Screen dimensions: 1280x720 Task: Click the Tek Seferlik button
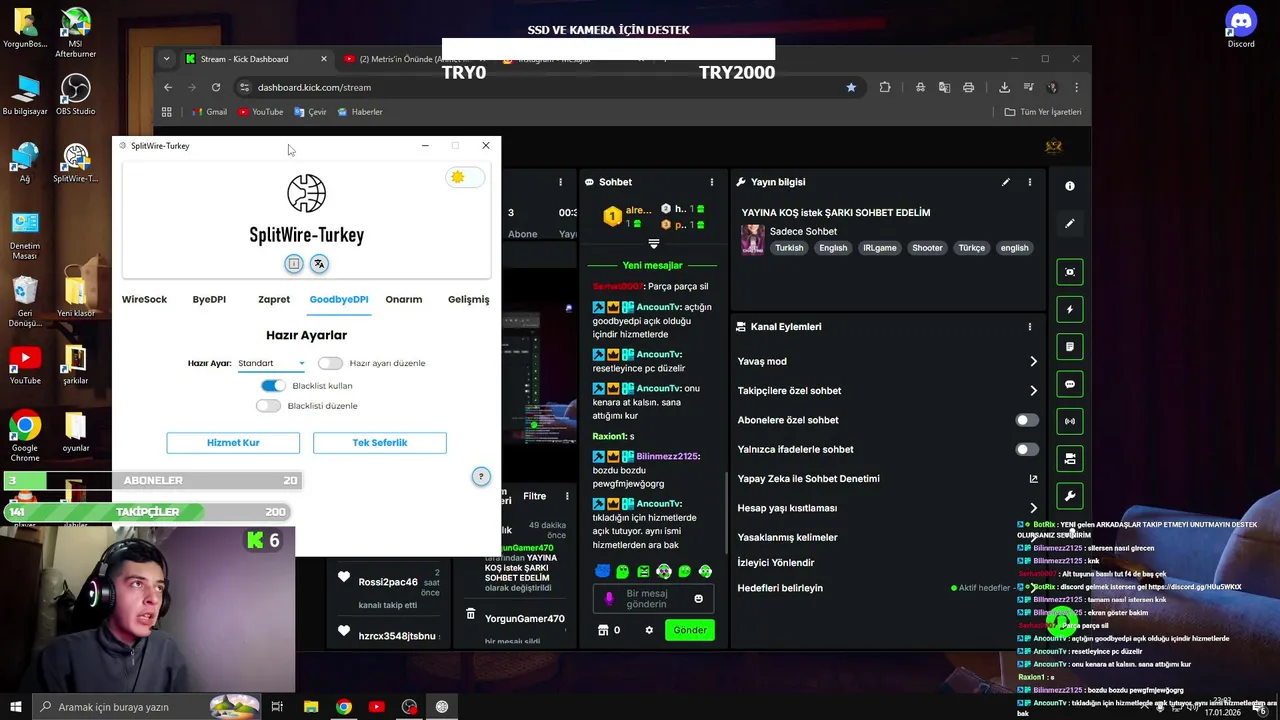tap(380, 442)
